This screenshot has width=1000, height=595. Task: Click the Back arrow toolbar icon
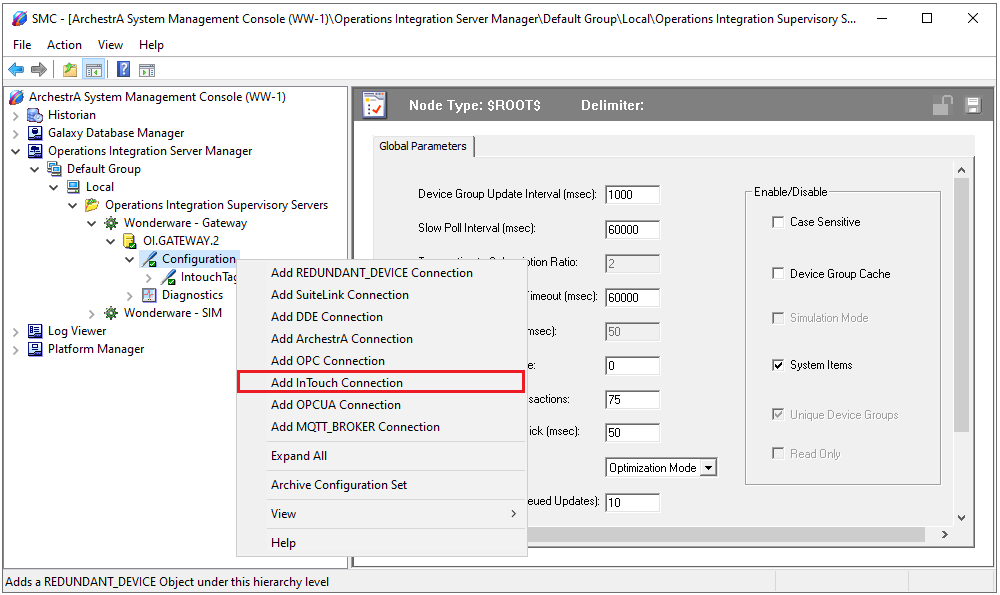pos(16,70)
